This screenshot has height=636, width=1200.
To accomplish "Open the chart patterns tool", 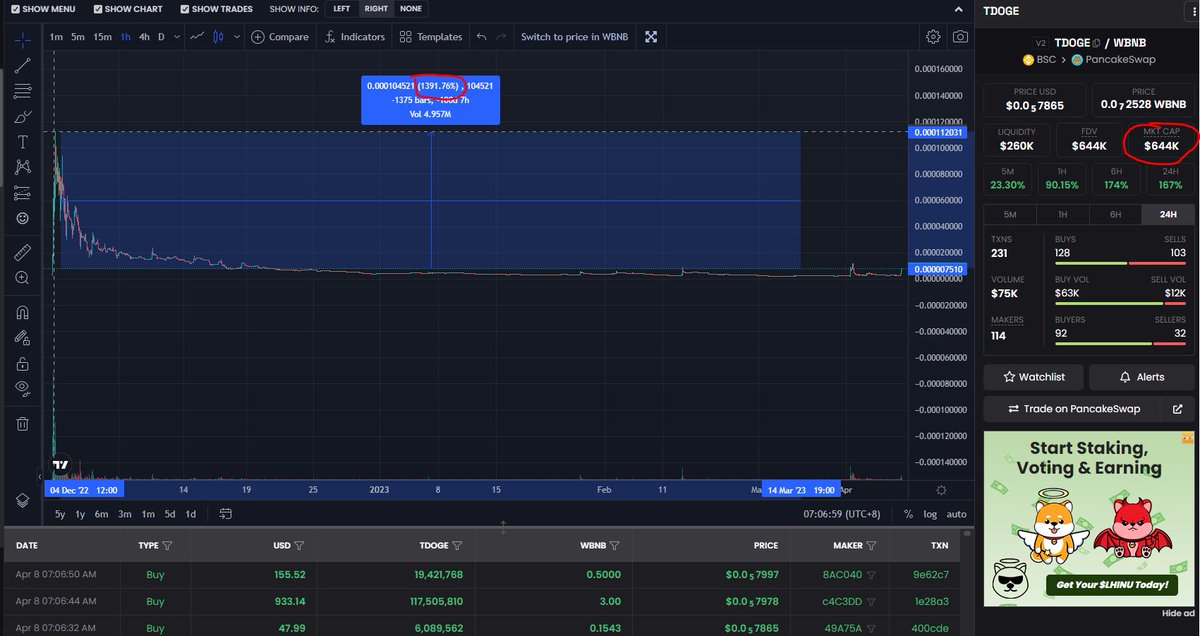I will [22, 167].
